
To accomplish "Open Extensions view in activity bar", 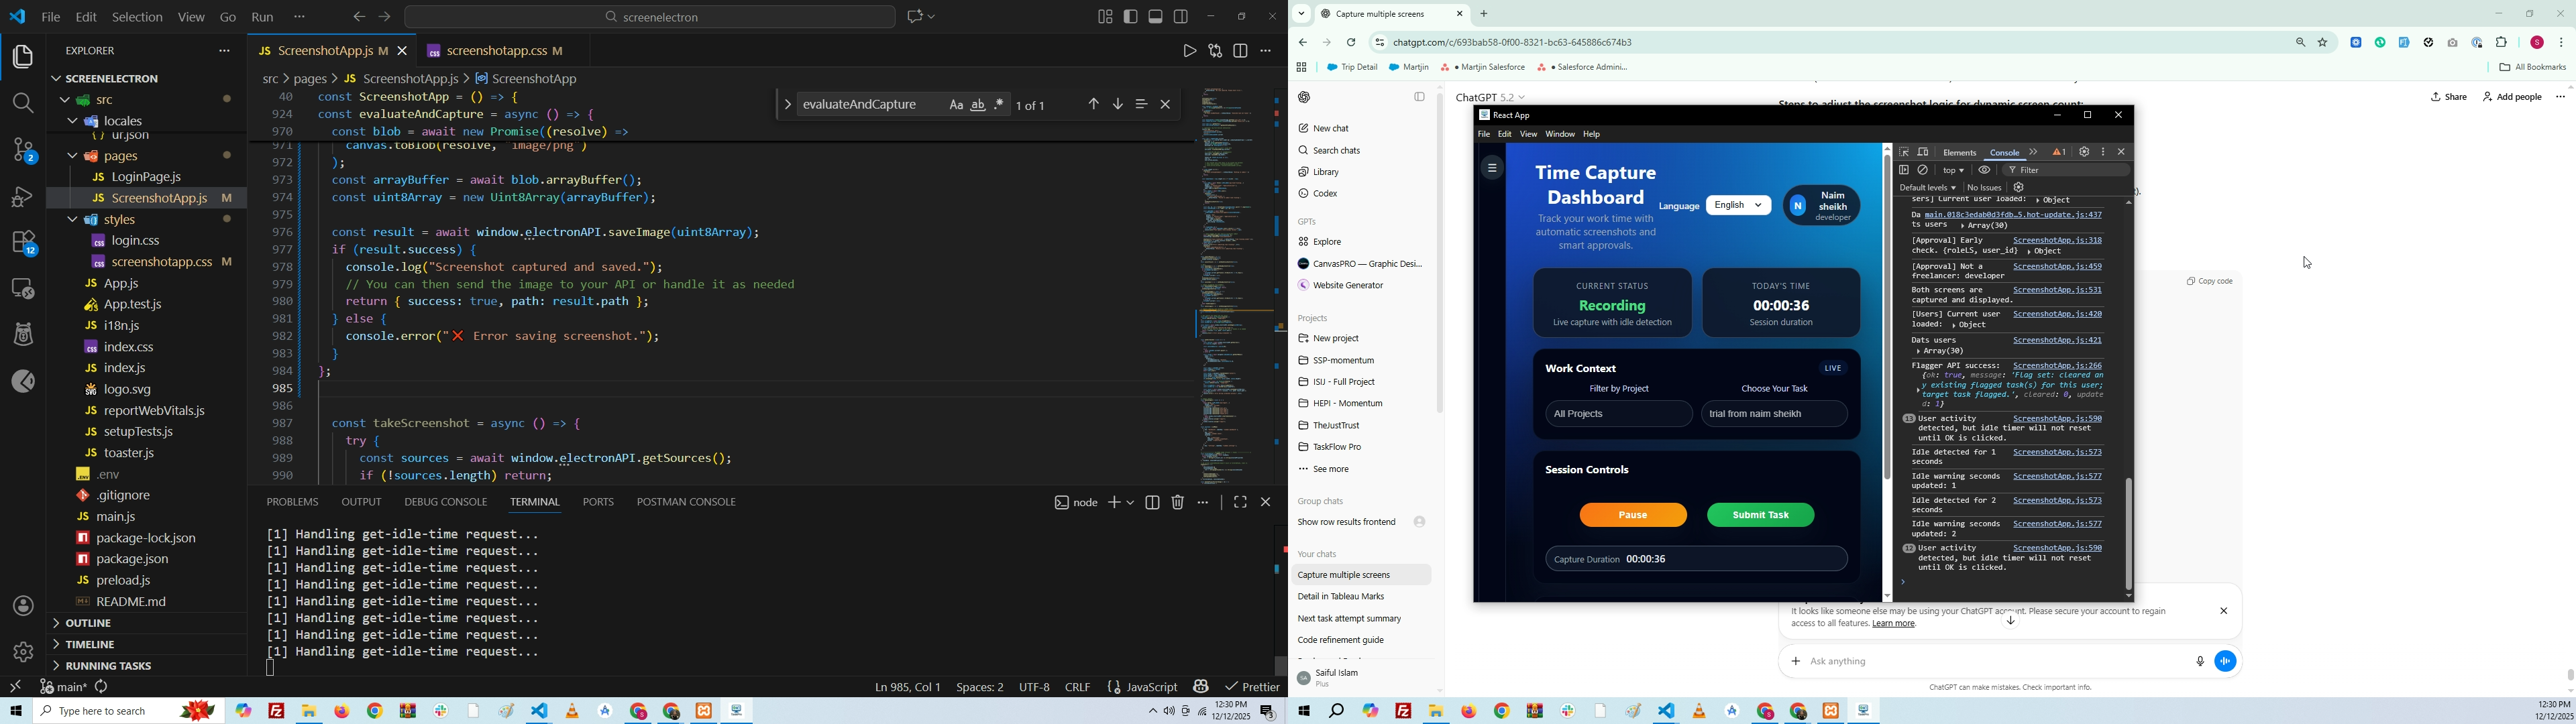I will (x=22, y=243).
